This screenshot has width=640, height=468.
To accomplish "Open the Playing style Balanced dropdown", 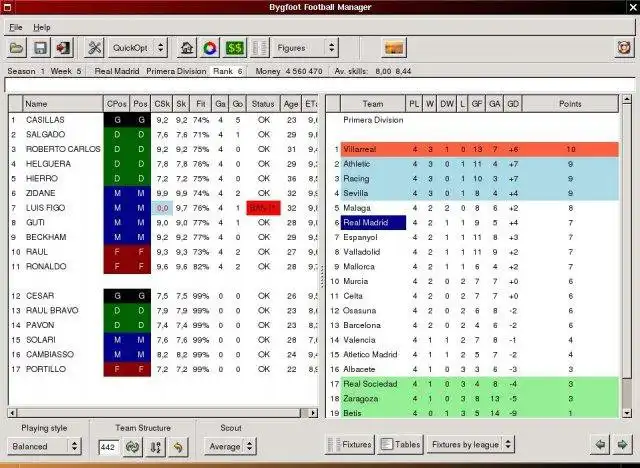I will [44, 446].
